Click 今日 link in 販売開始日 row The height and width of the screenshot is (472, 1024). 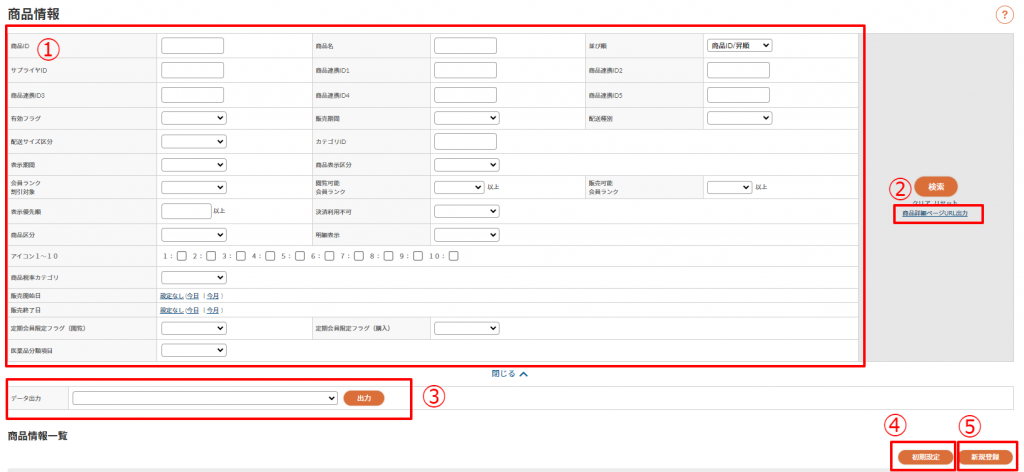click(193, 296)
